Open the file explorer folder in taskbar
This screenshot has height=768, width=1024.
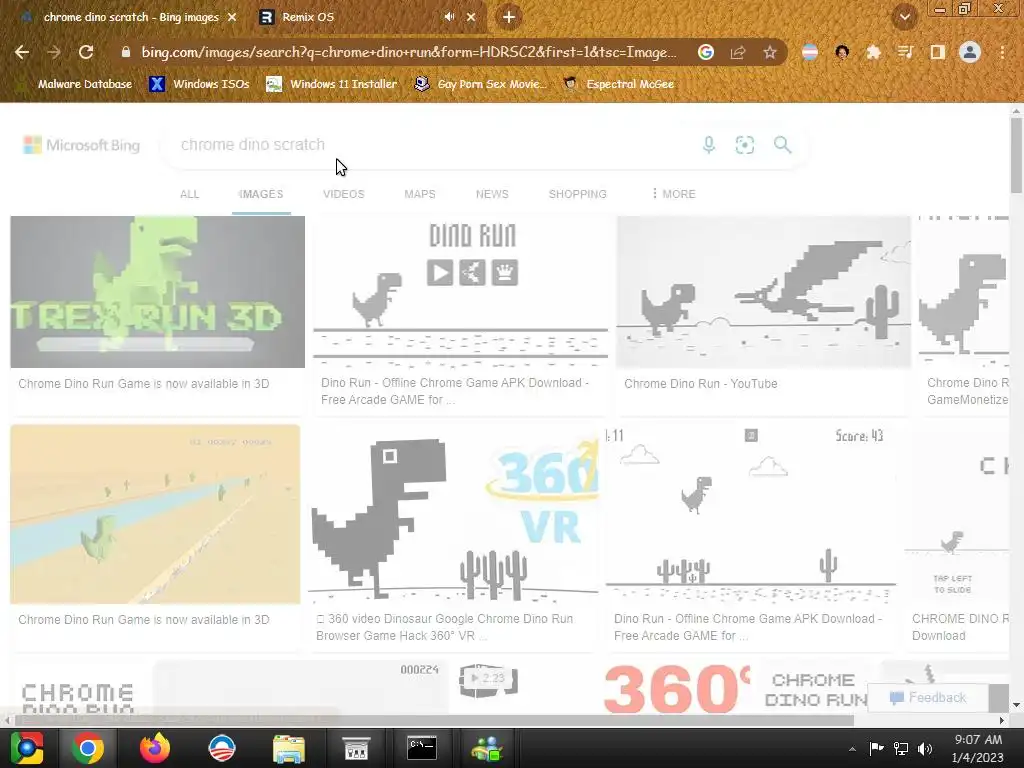(x=289, y=748)
